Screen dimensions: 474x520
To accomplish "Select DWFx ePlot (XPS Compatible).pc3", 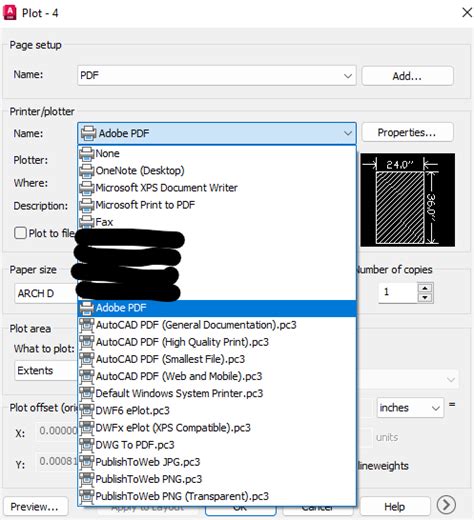I will click(x=217, y=428).
